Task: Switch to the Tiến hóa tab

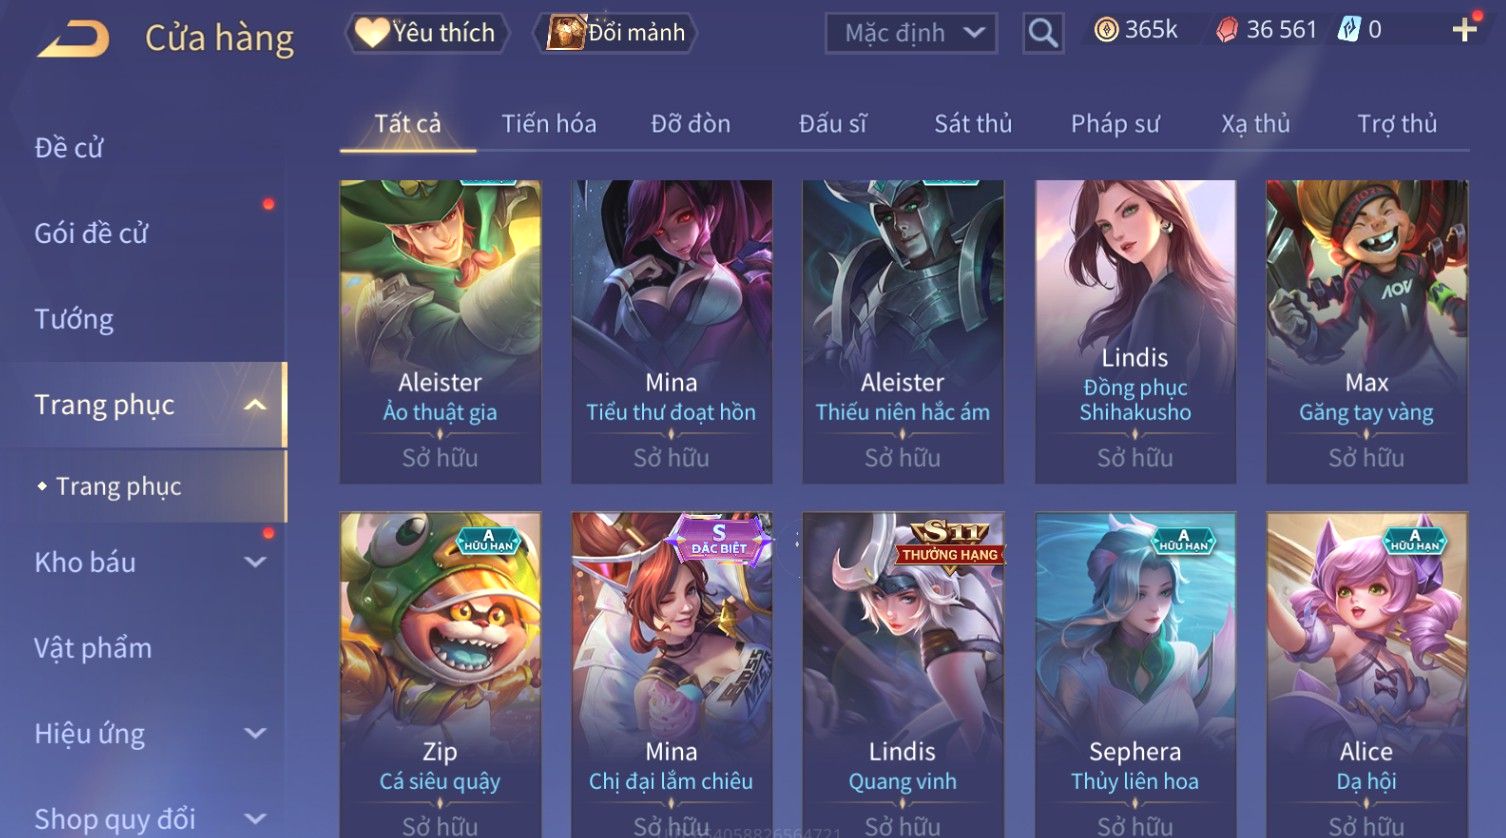Action: point(549,123)
